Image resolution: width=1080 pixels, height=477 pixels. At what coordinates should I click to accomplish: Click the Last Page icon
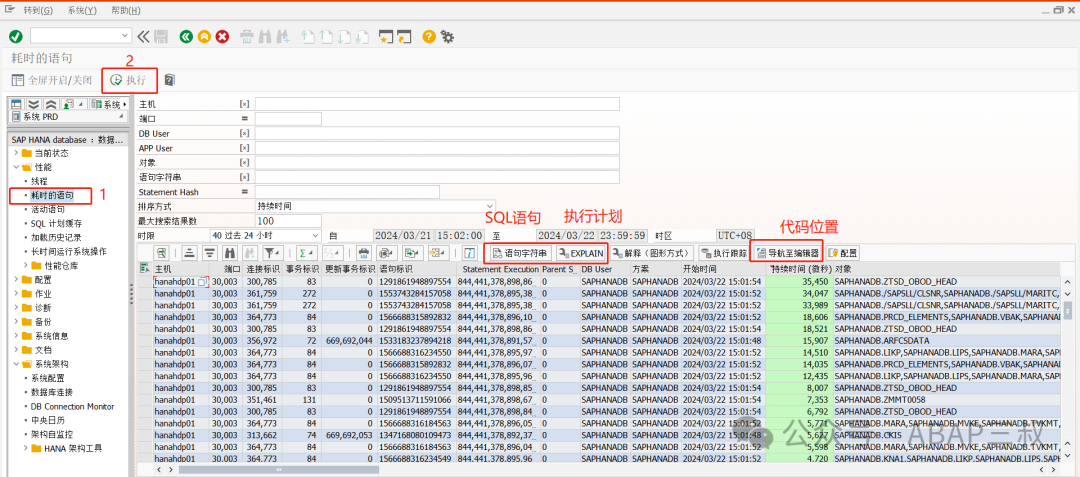364,36
